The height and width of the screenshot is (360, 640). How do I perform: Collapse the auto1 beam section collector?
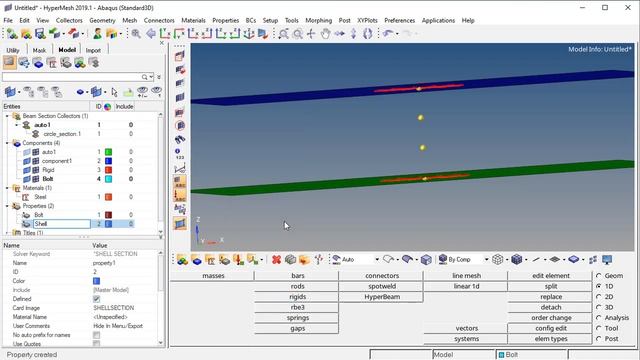point(17,125)
